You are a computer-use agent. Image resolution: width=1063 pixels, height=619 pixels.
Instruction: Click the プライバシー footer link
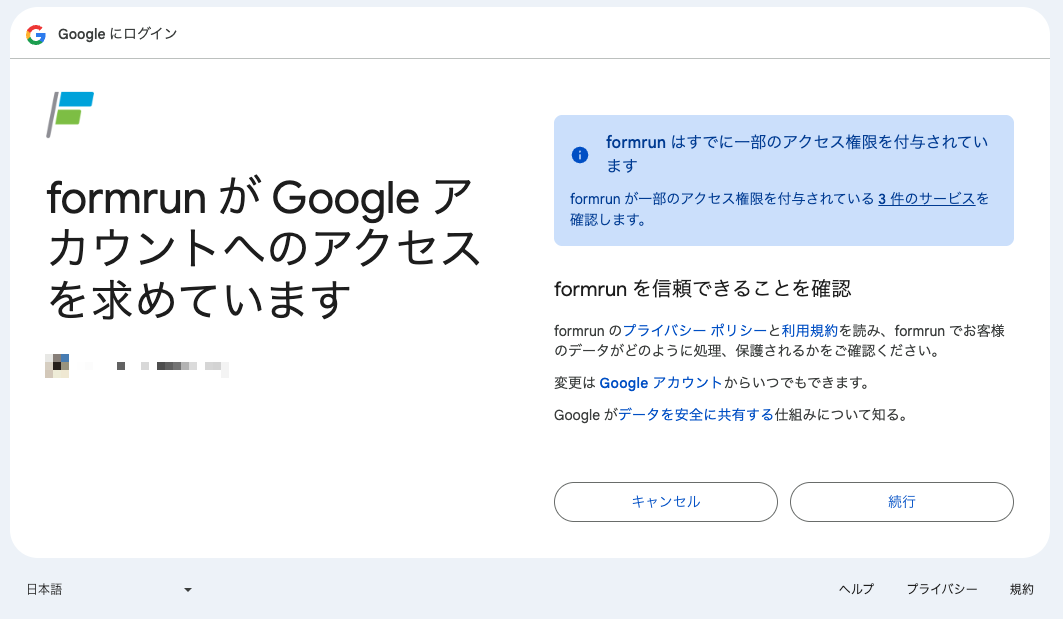click(942, 589)
